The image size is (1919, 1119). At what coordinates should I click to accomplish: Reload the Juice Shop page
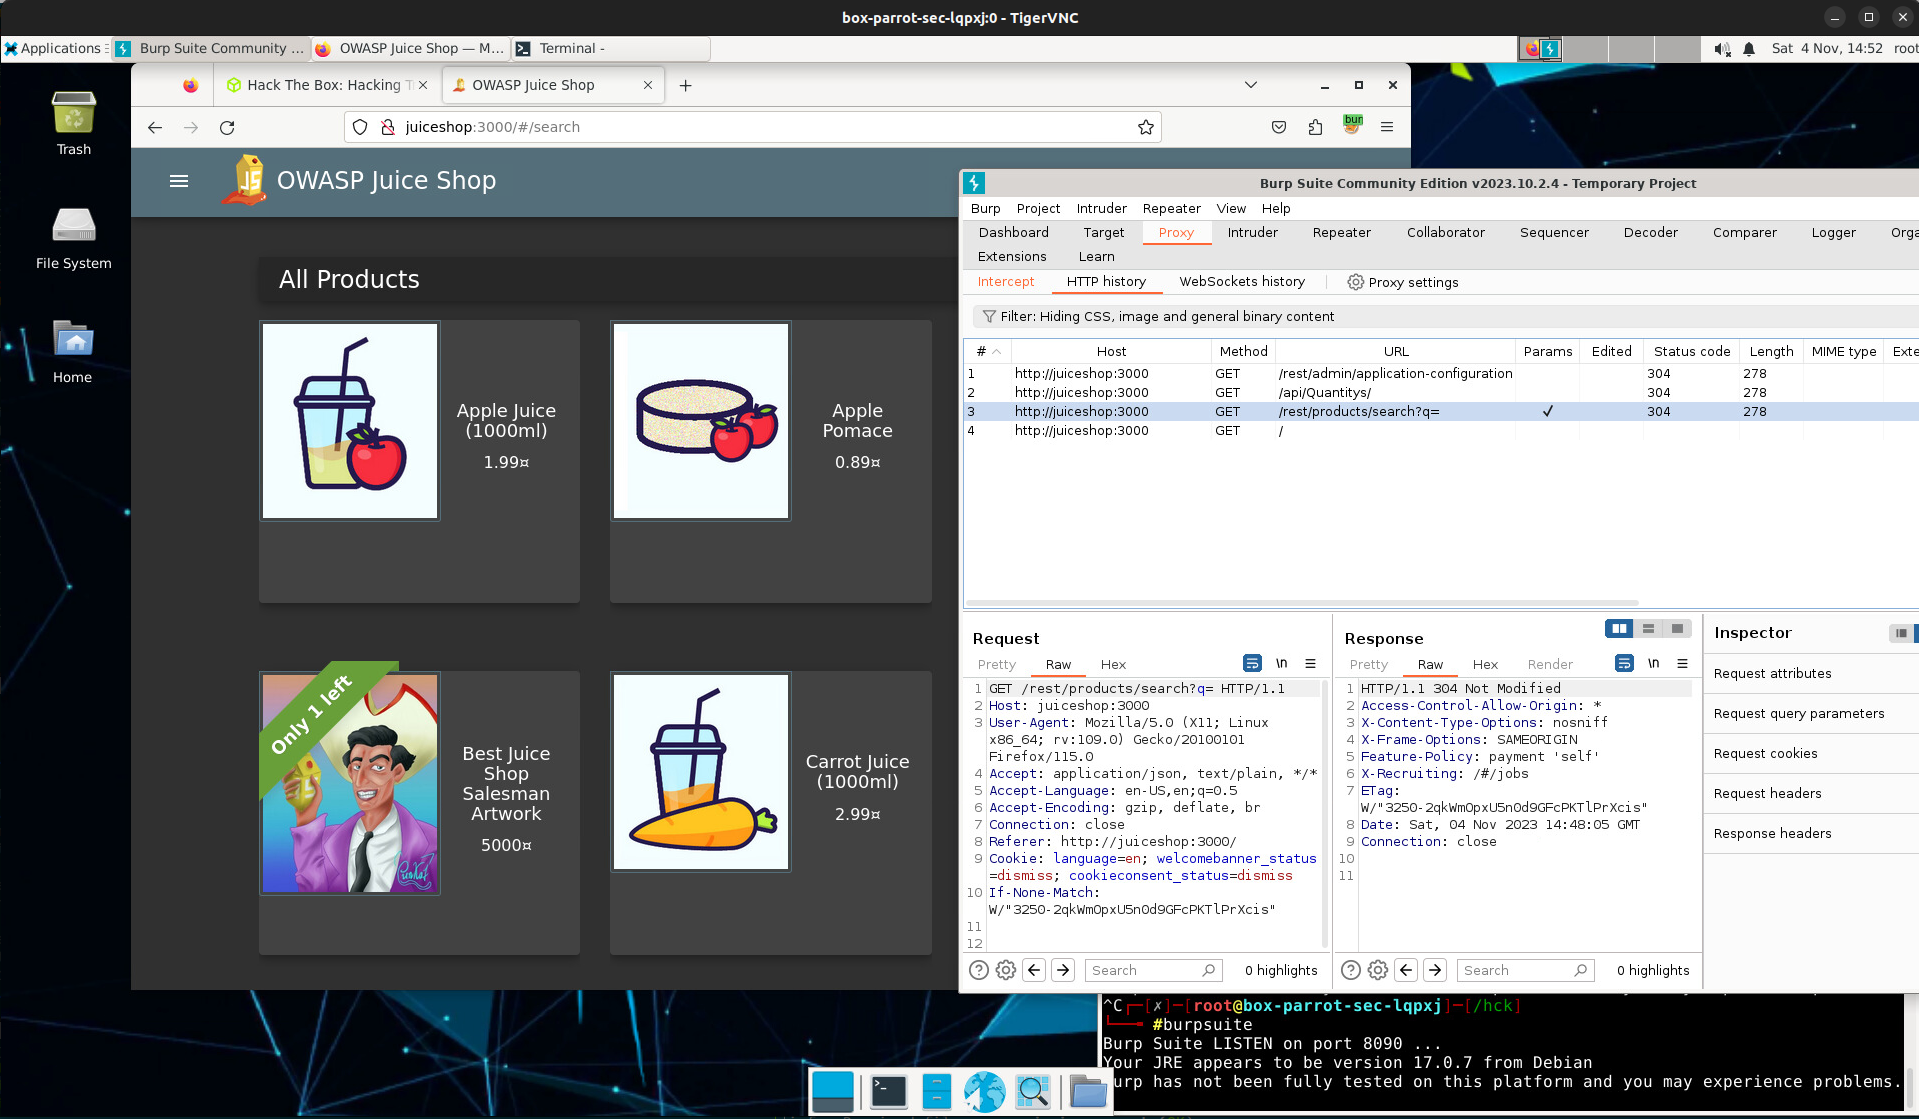pyautogui.click(x=227, y=127)
